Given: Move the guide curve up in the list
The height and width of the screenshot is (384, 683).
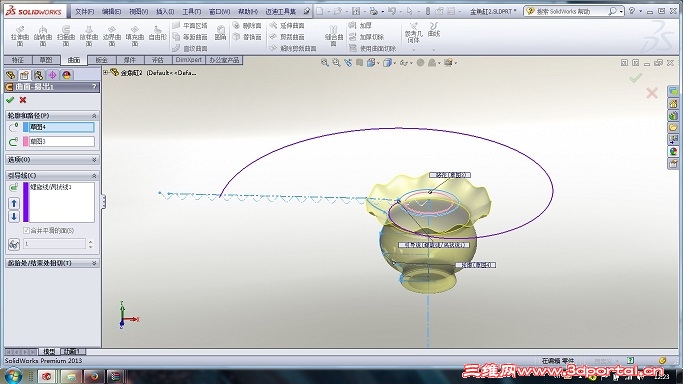Looking at the screenshot, I should [14, 203].
